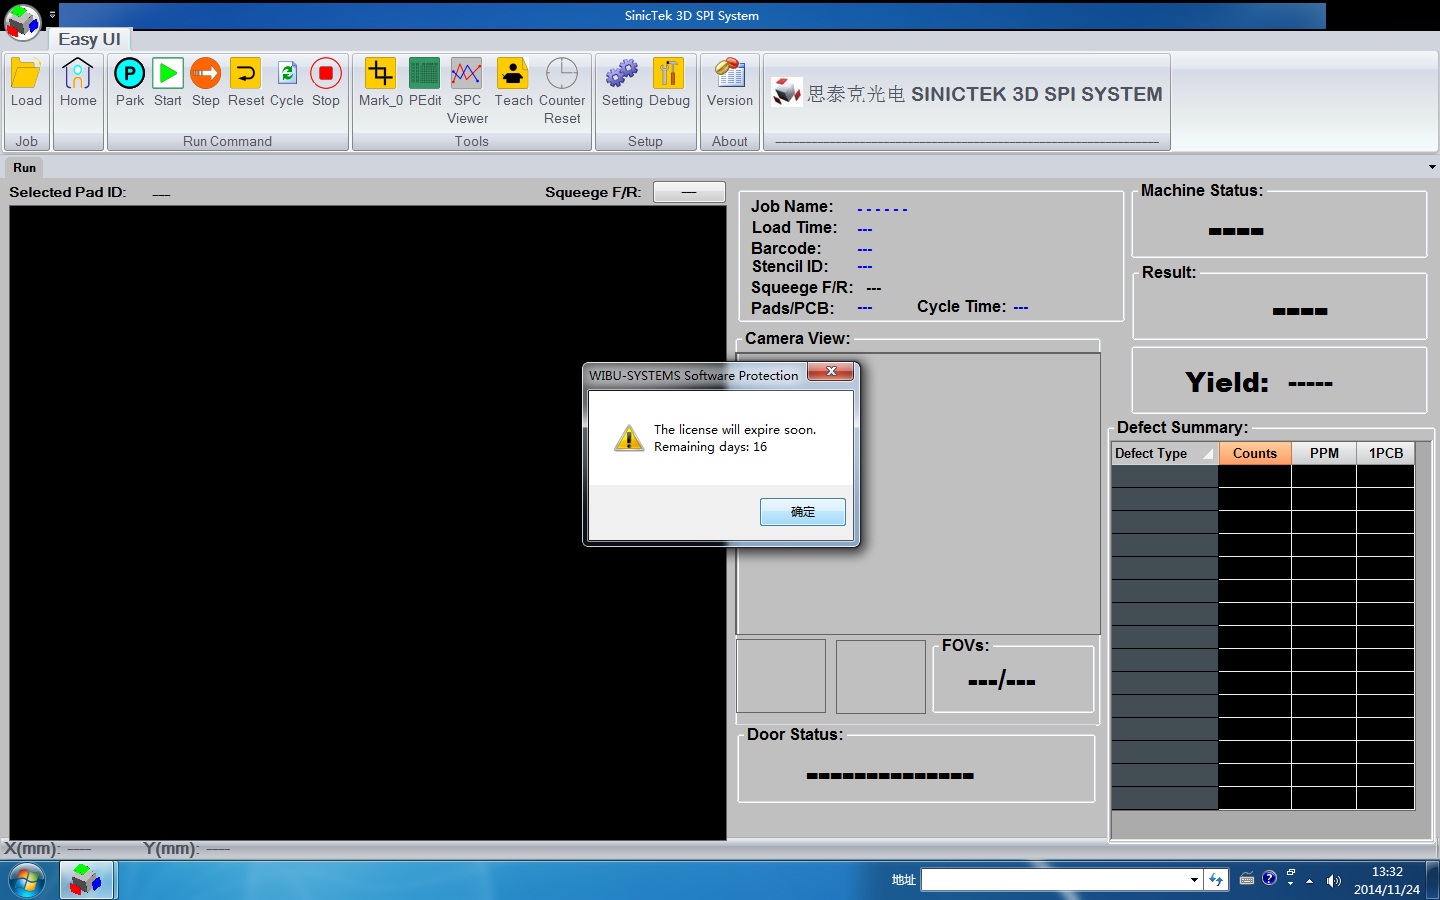Open the Debug tools icon

click(669, 75)
